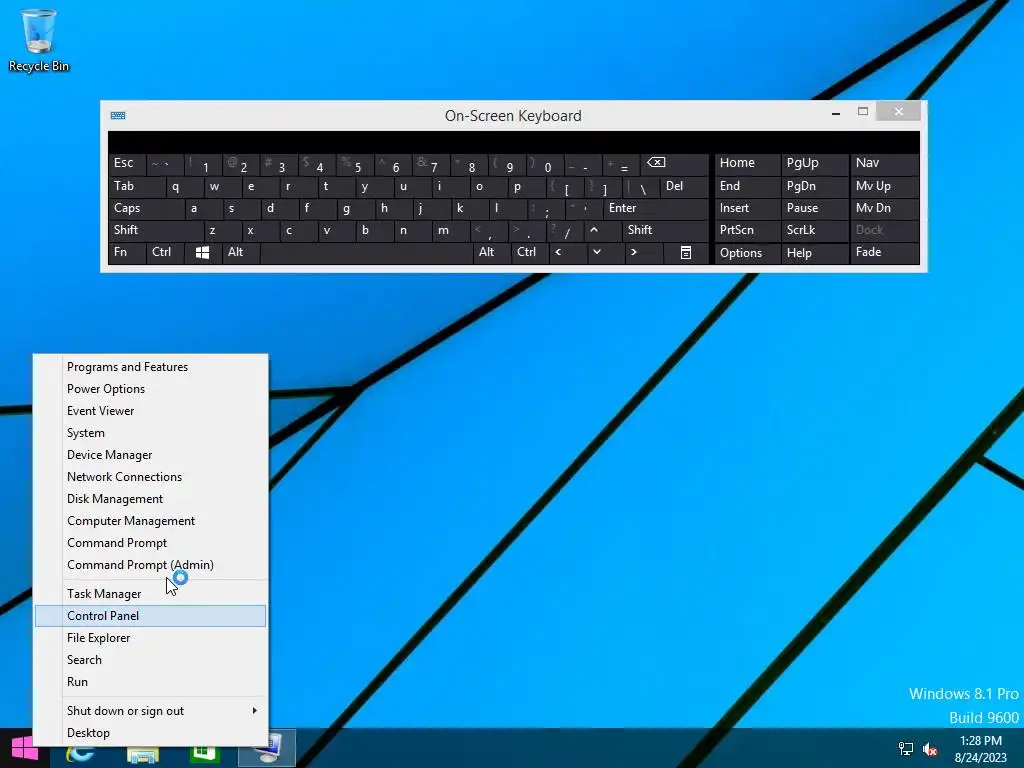Click the PrtScn key
Viewport: 1024px width, 768px height.
(x=748, y=230)
